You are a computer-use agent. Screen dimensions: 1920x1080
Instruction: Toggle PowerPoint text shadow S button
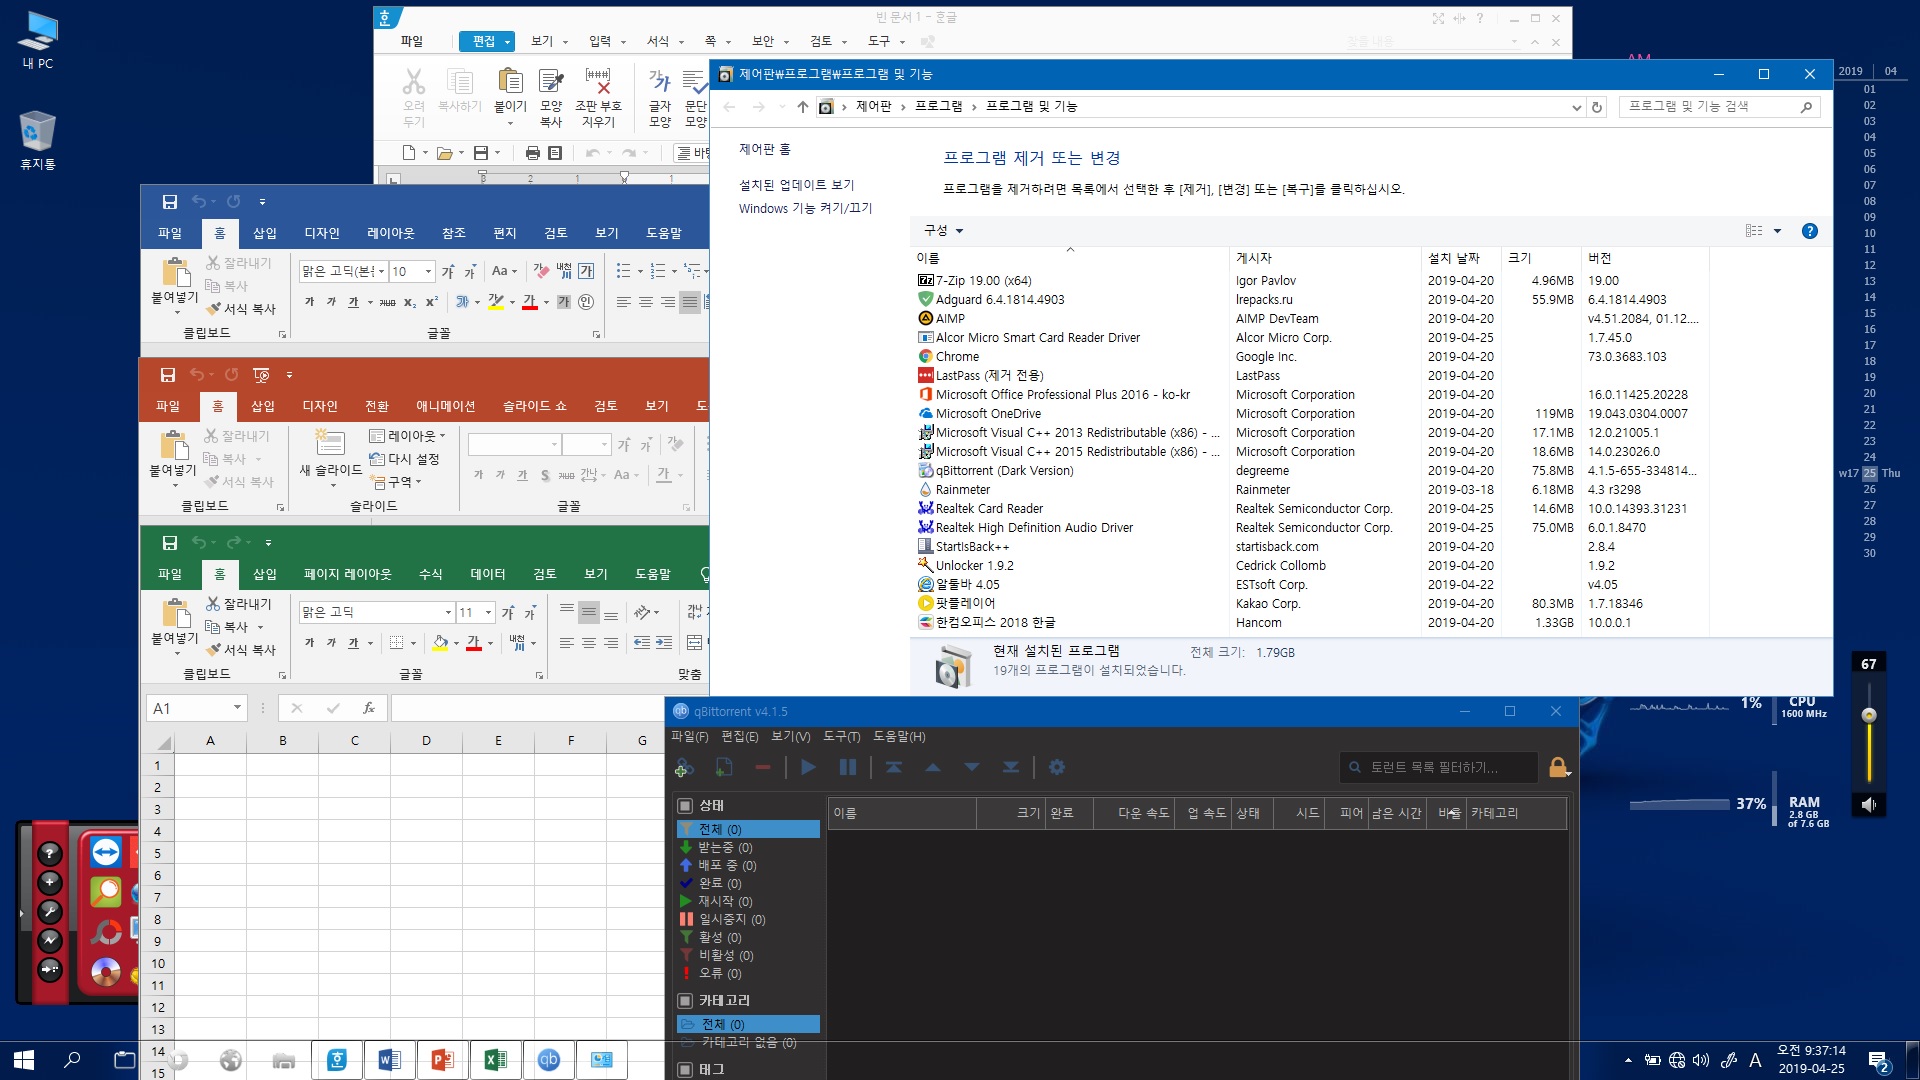pos(545,475)
